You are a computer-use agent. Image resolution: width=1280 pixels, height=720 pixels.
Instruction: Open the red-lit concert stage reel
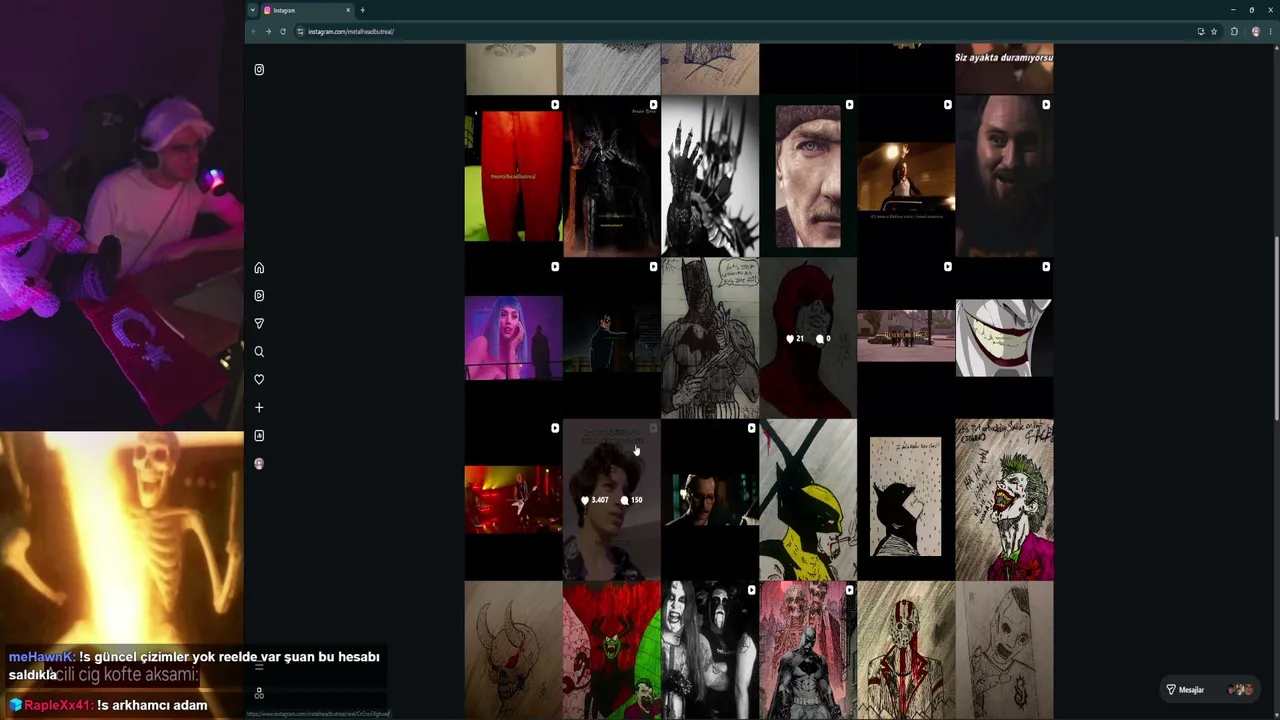coord(513,500)
